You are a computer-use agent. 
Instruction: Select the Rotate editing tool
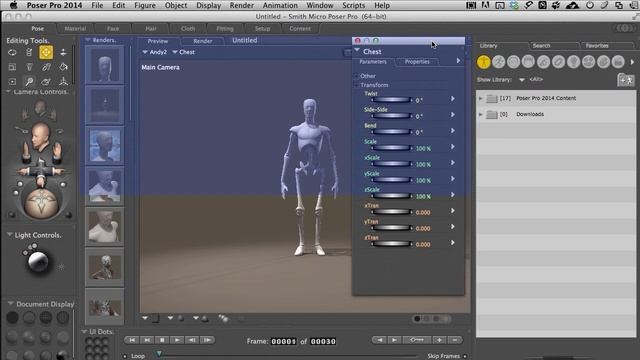pyautogui.click(x=12, y=52)
